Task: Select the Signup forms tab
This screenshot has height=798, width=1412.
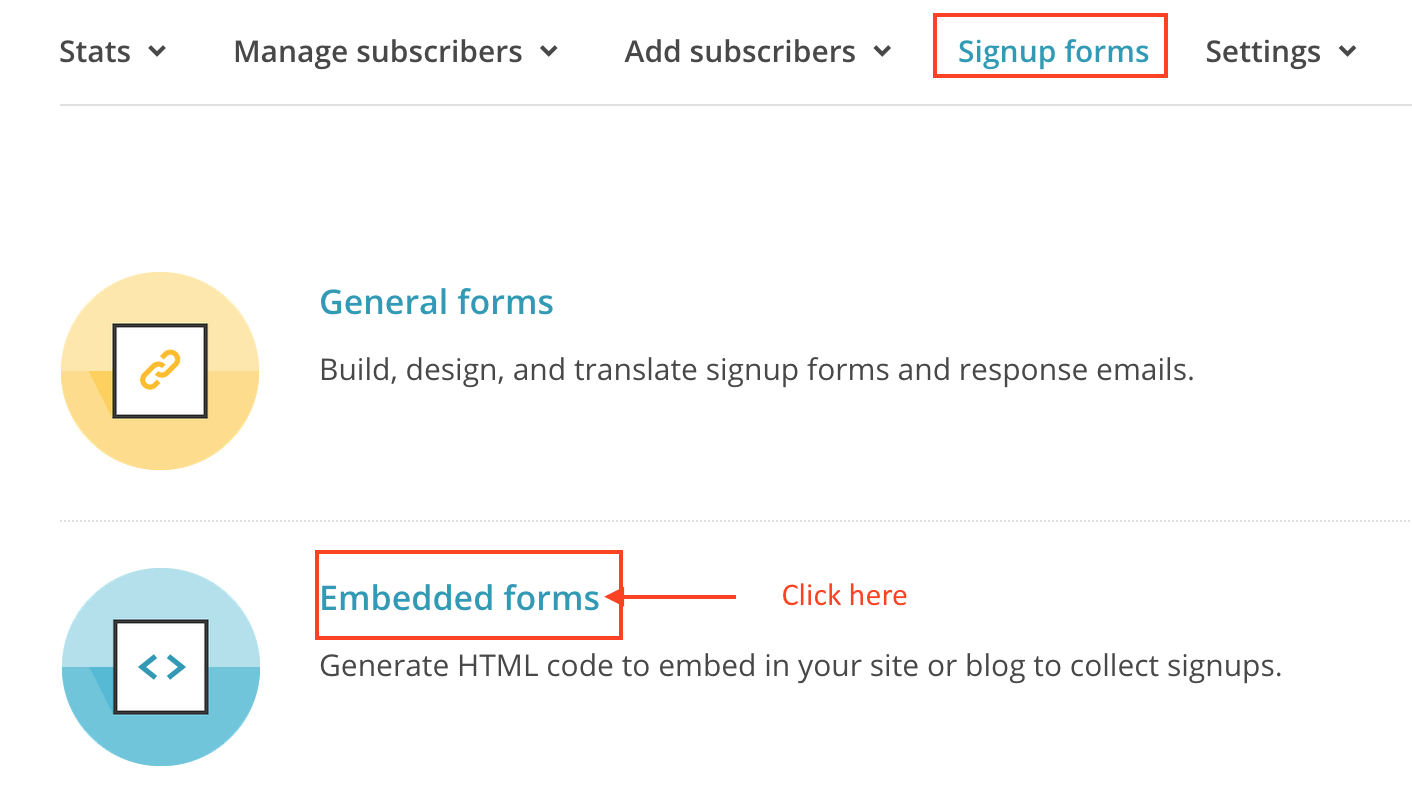Action: [x=1053, y=51]
